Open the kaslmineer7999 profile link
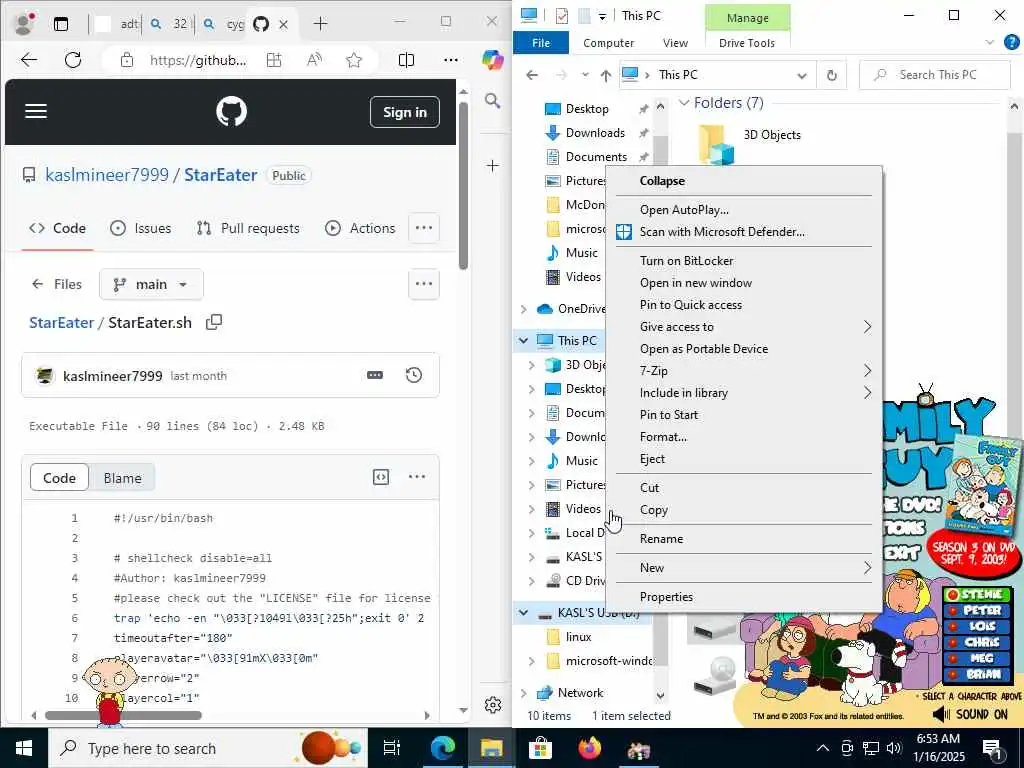The image size is (1024, 768). click(x=106, y=175)
